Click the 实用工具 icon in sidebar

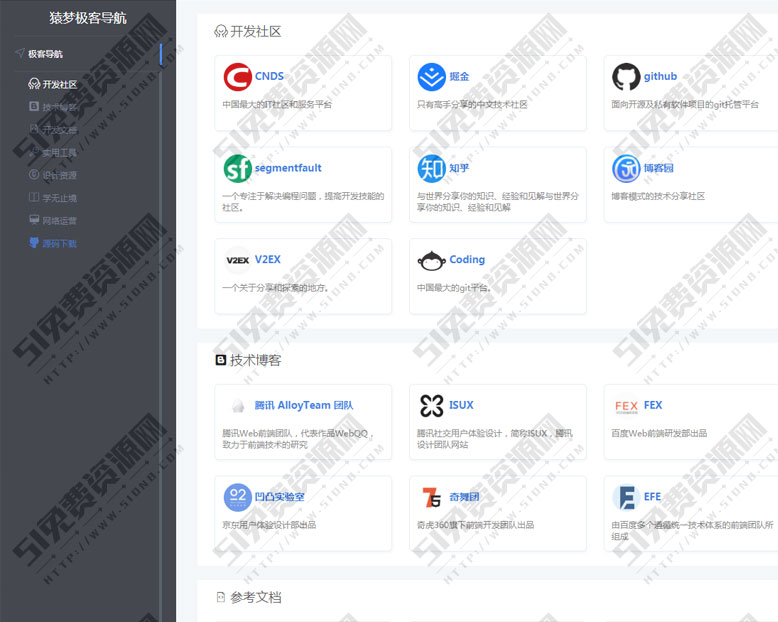pyautogui.click(x=34, y=152)
